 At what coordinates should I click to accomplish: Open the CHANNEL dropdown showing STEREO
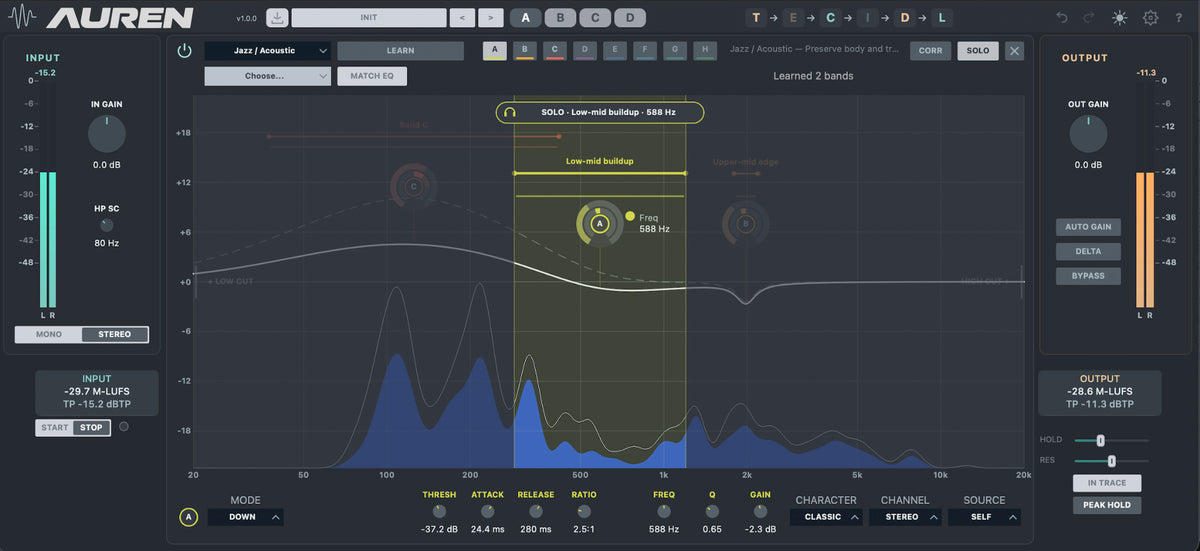[905, 517]
